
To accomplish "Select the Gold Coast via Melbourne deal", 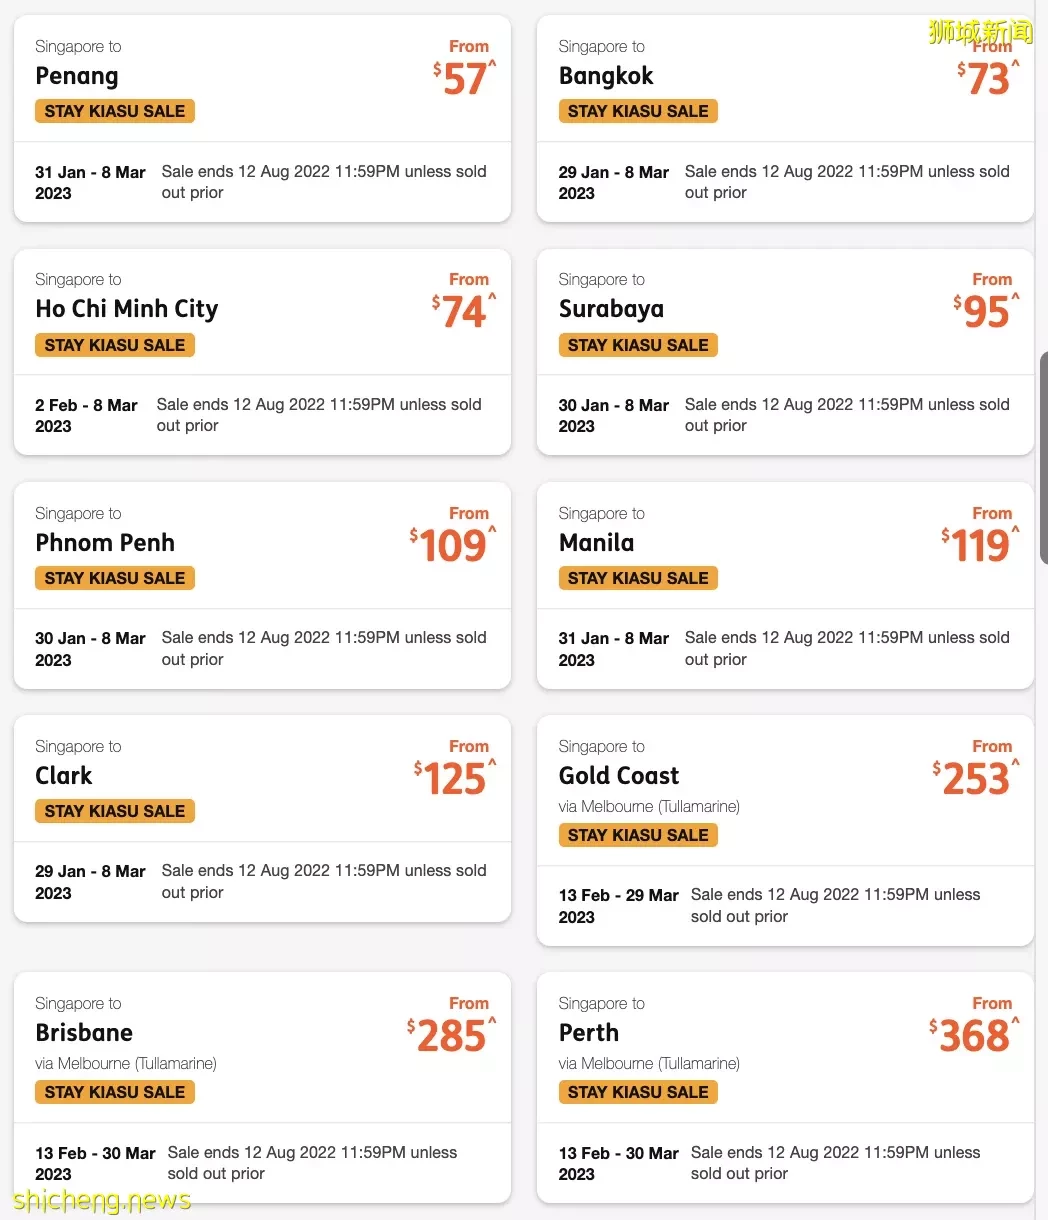I will [x=785, y=830].
